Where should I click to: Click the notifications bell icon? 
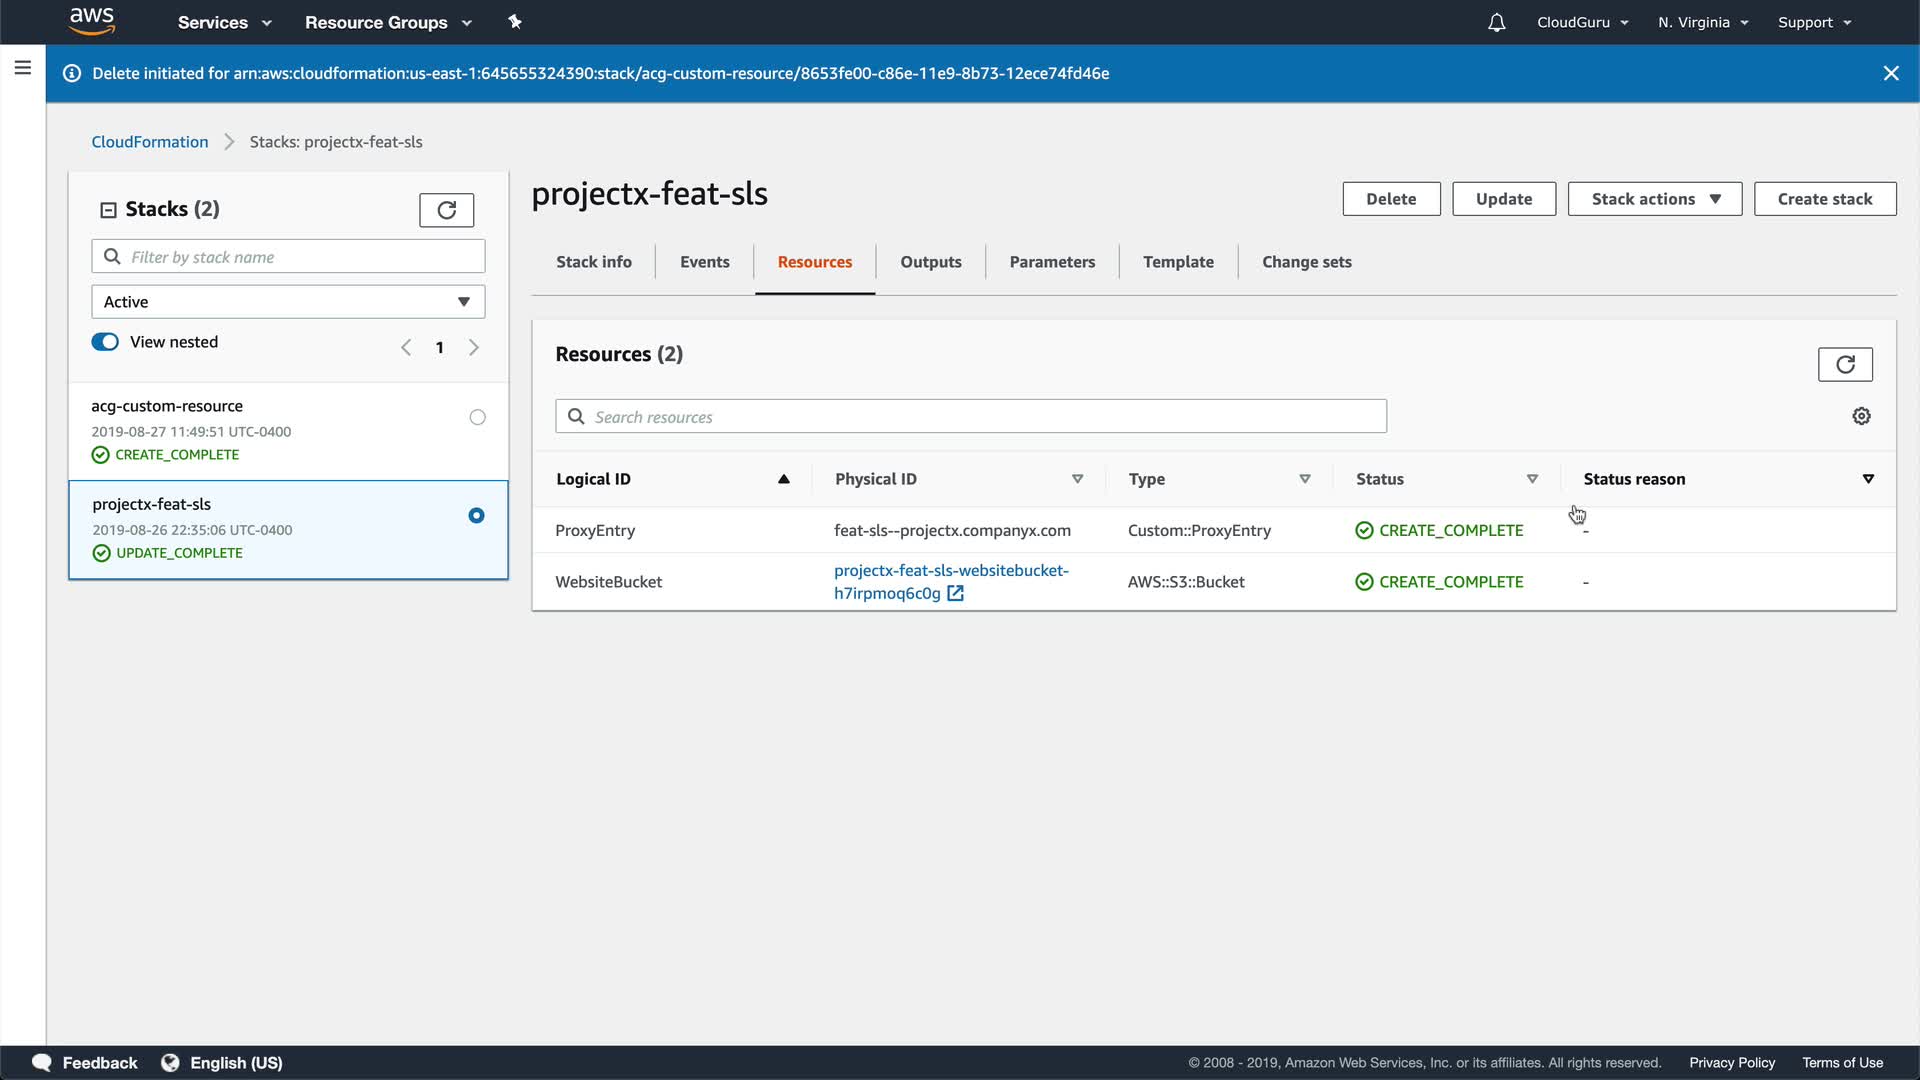click(1496, 22)
